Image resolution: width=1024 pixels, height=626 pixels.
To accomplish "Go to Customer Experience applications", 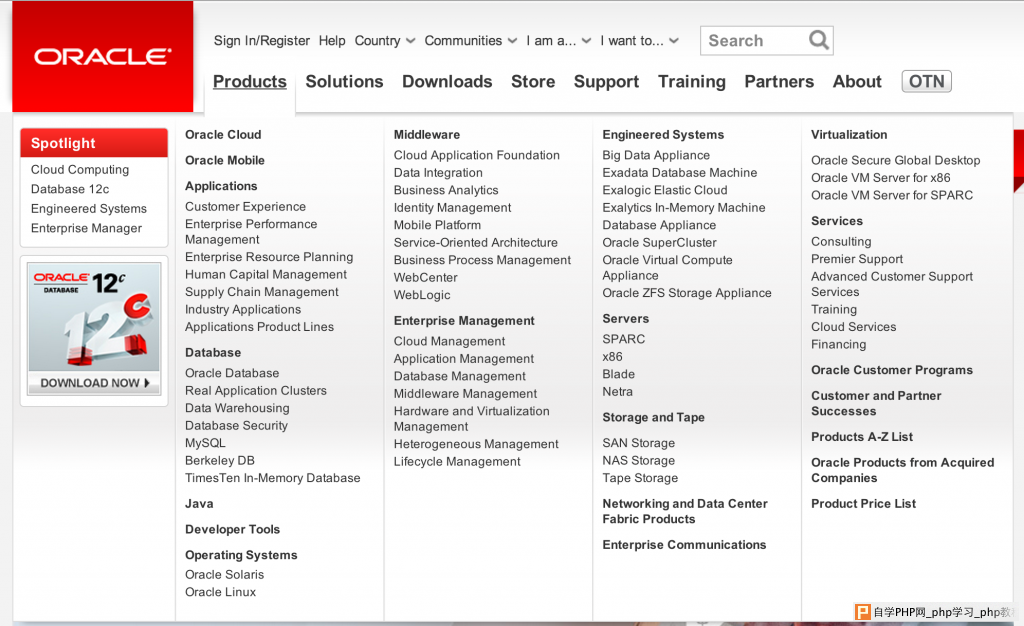I will 245,207.
